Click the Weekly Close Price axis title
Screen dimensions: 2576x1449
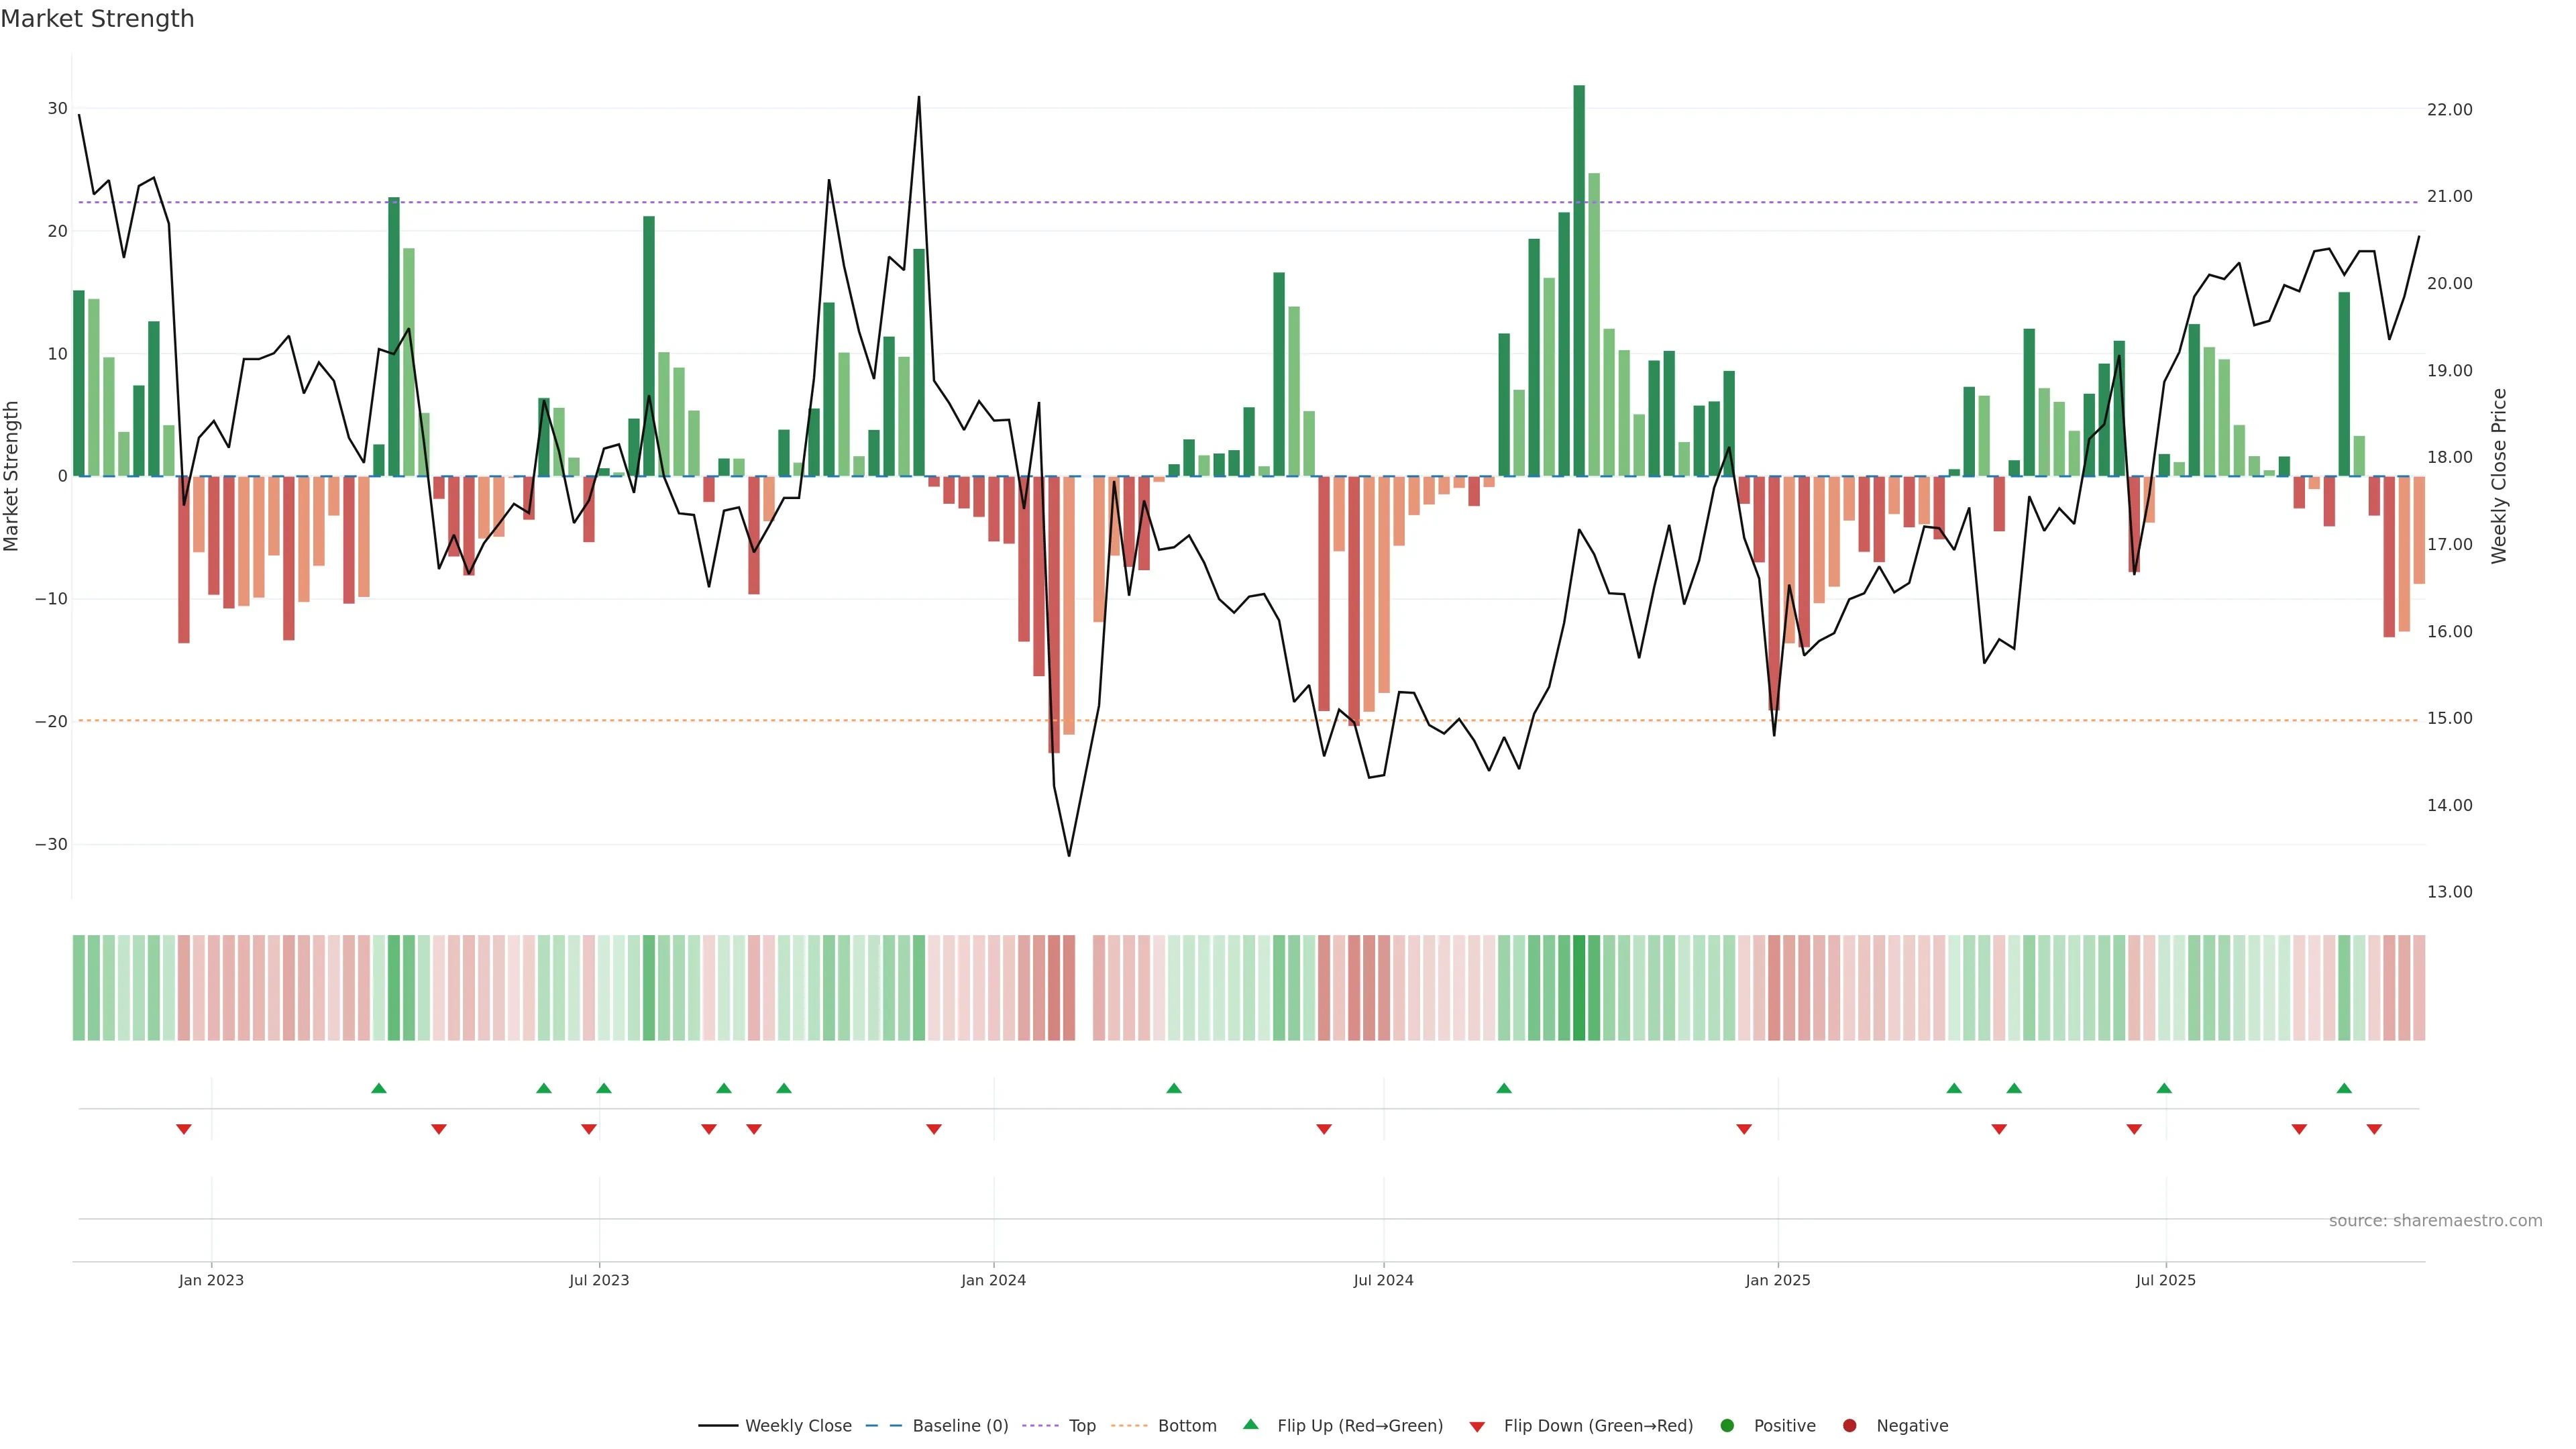click(x=2499, y=476)
